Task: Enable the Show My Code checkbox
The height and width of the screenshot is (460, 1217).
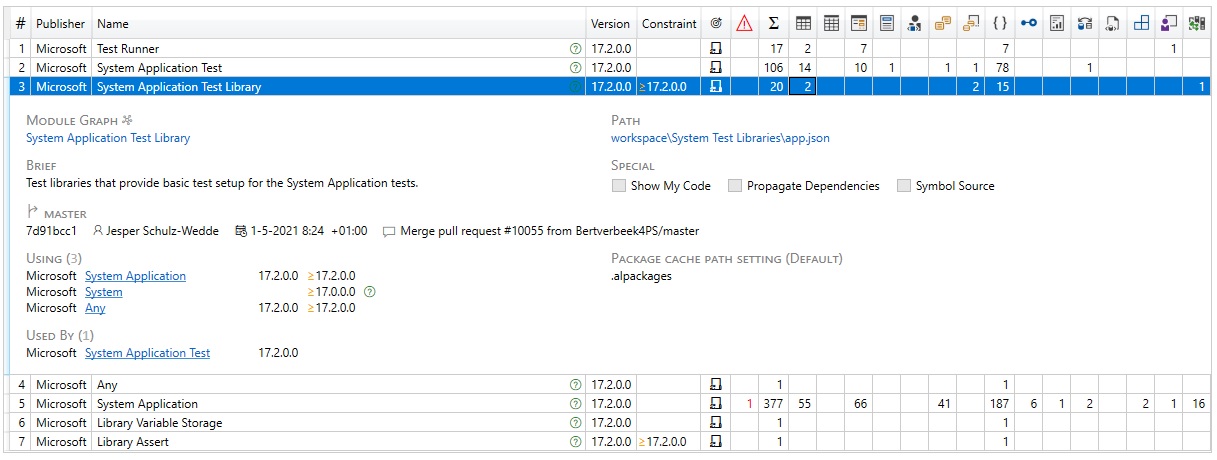Action: (618, 186)
